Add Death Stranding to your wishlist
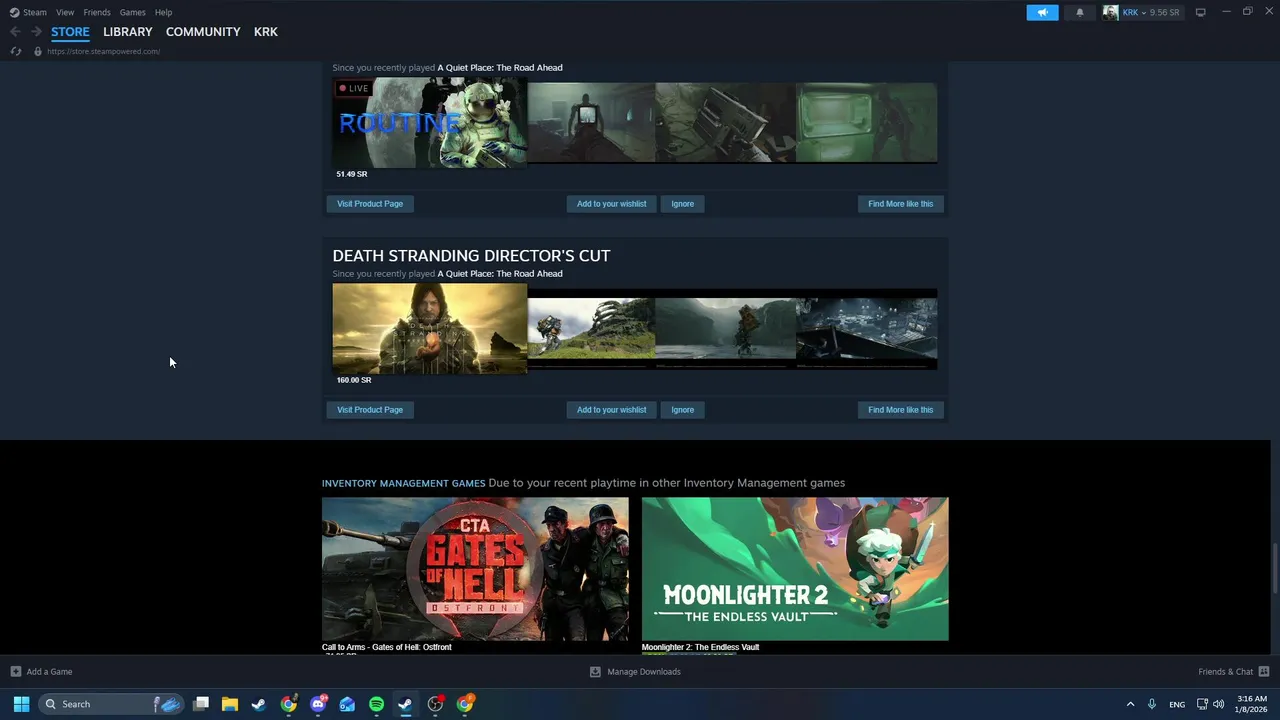This screenshot has height=720, width=1280. 611,410
